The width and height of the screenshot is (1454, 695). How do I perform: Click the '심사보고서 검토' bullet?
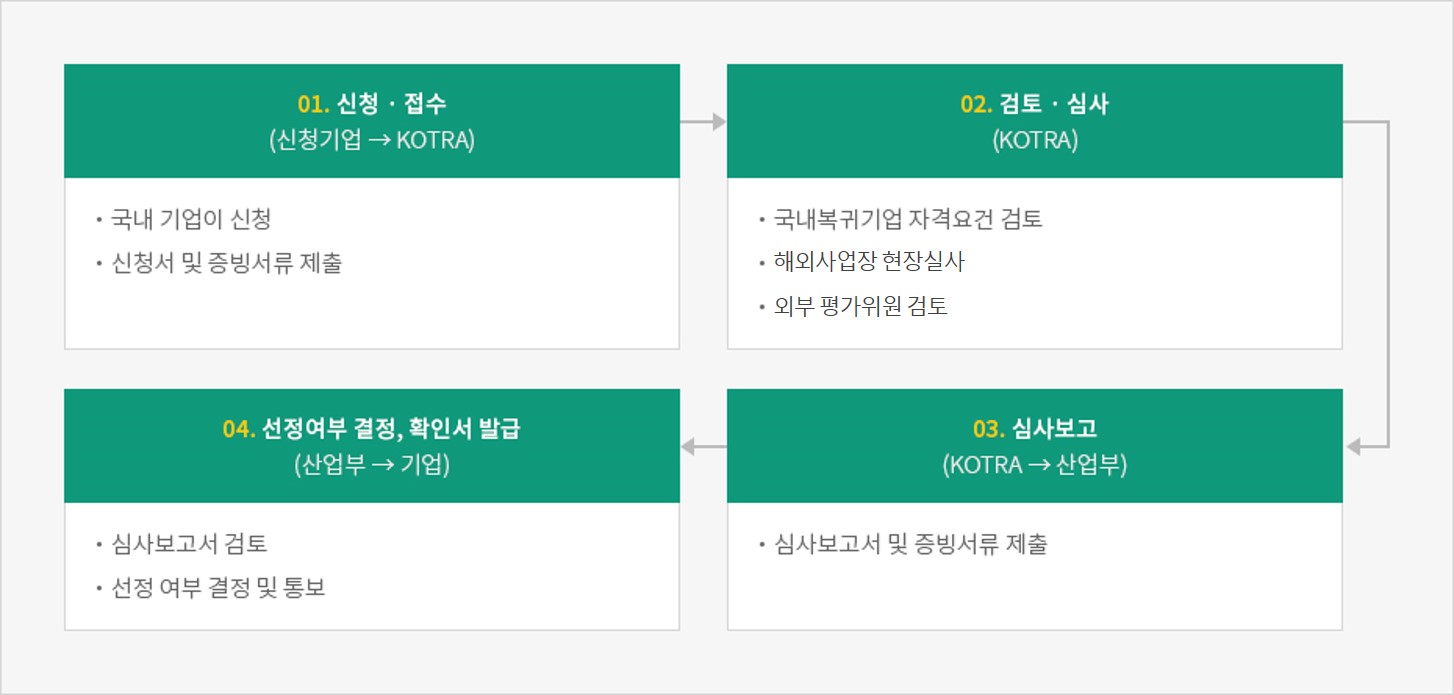[x=188, y=544]
